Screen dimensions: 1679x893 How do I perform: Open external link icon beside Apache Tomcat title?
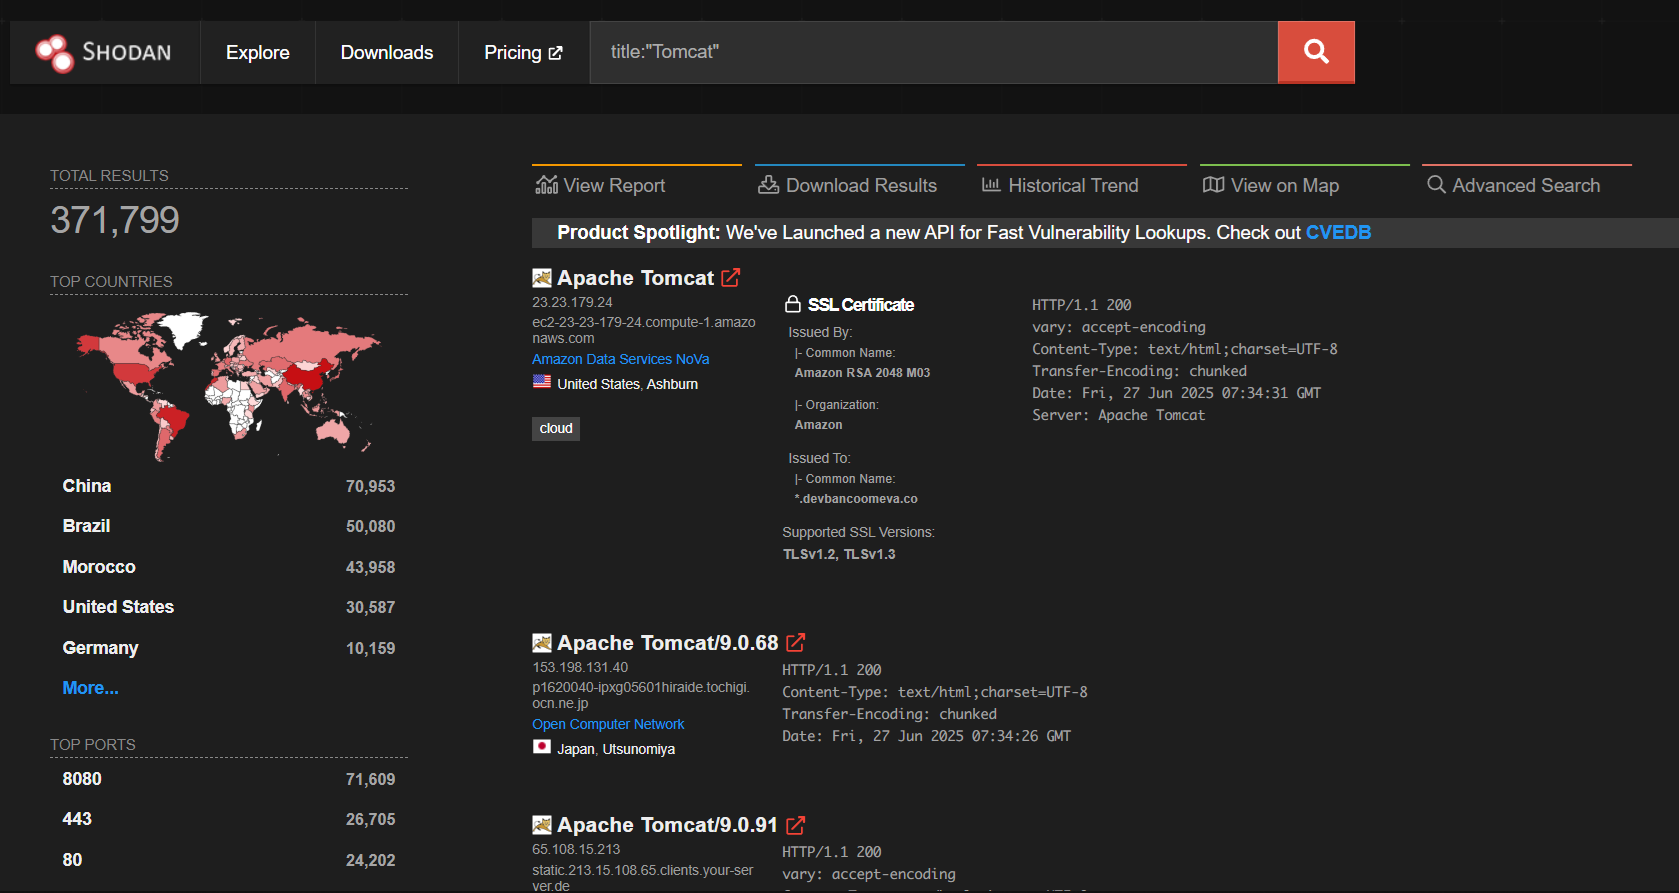tap(731, 278)
